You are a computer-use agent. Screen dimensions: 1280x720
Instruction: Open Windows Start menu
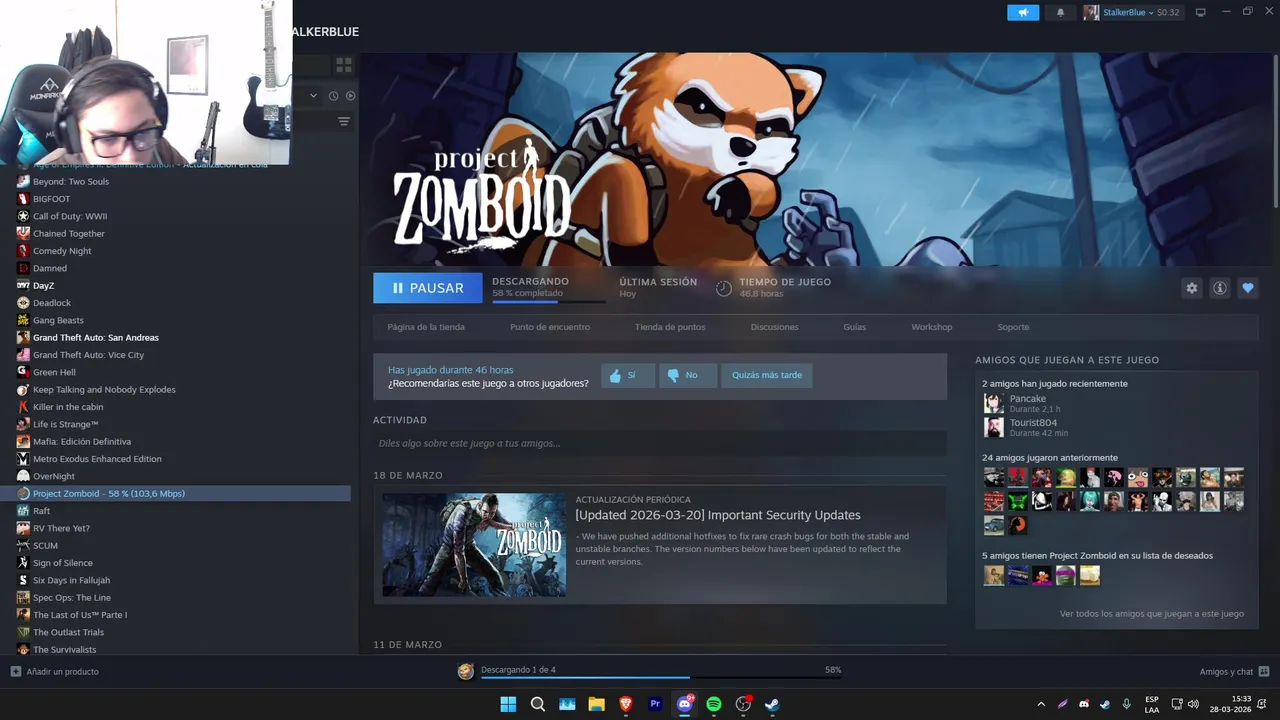[508, 704]
